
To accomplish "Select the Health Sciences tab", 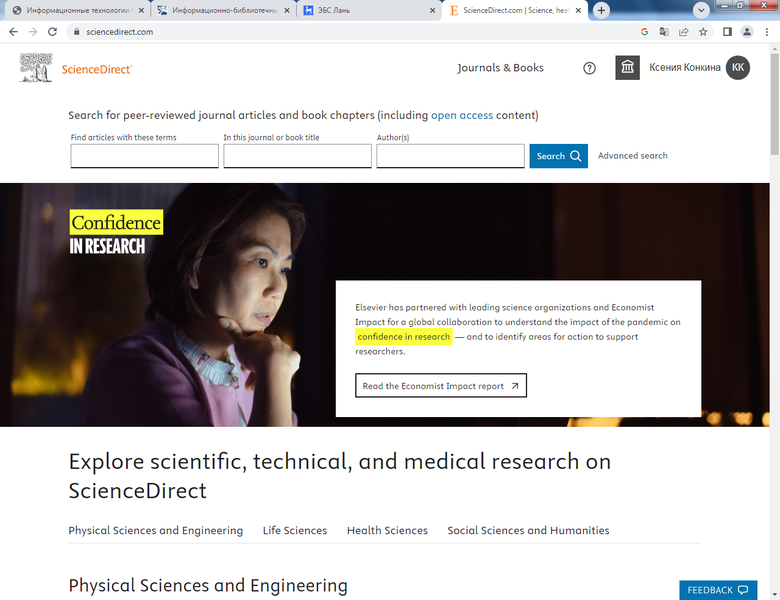I will point(388,530).
